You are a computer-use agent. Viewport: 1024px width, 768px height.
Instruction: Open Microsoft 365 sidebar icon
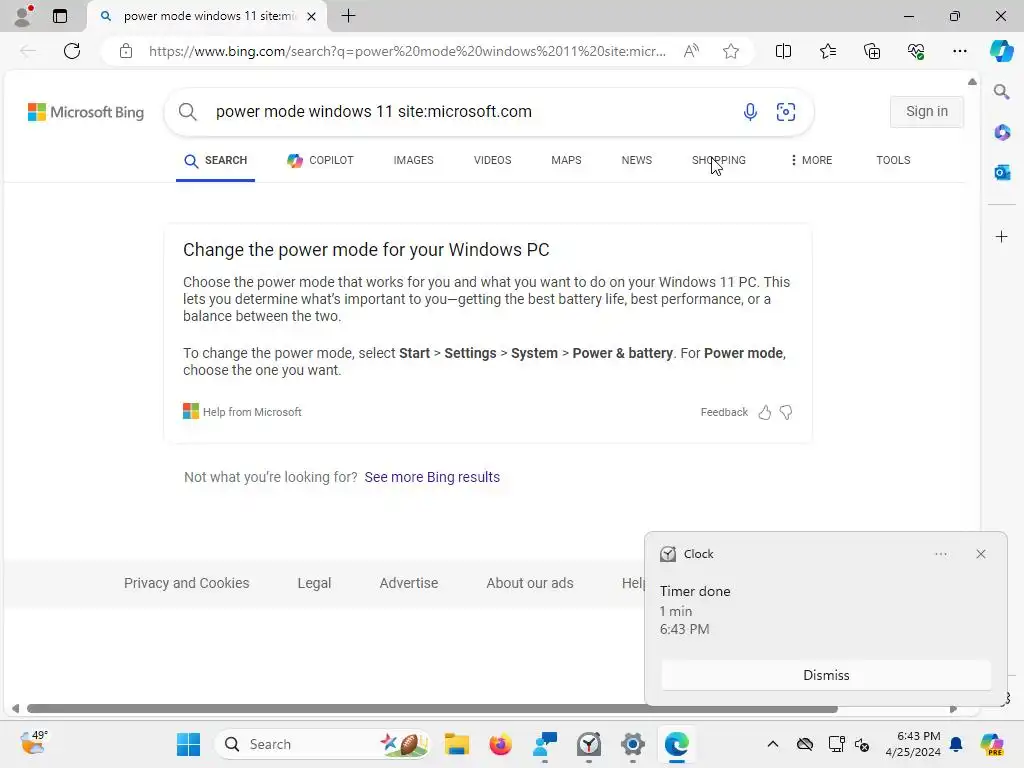coord(1002,133)
